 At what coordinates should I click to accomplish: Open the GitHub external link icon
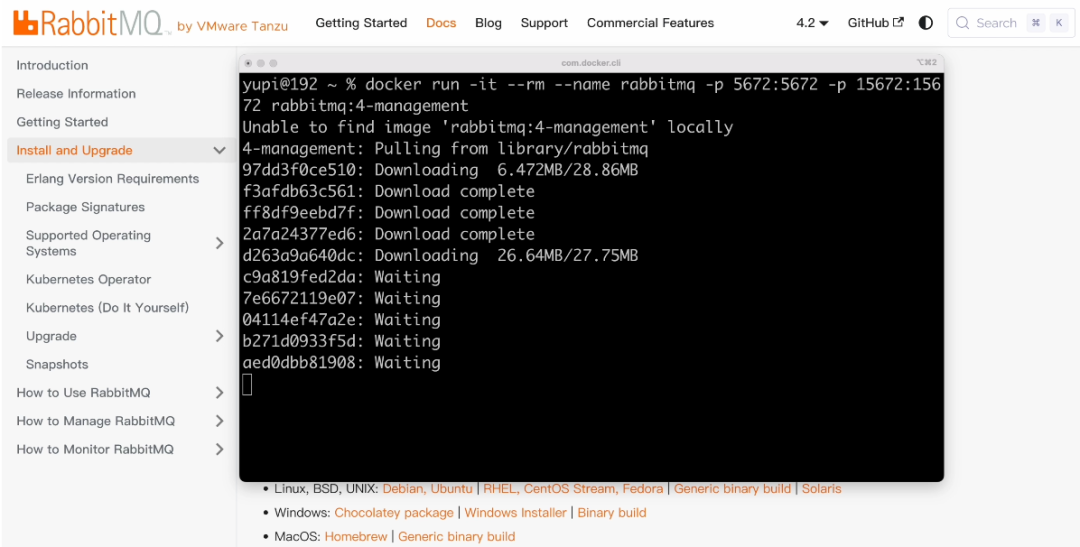coord(898,22)
